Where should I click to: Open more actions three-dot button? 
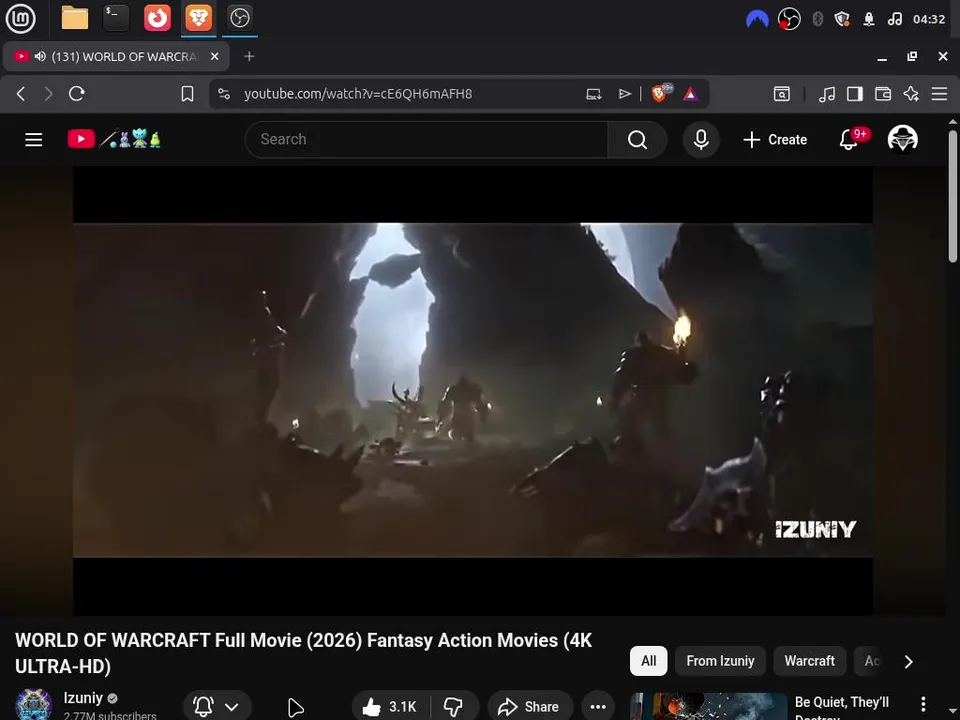coord(598,707)
